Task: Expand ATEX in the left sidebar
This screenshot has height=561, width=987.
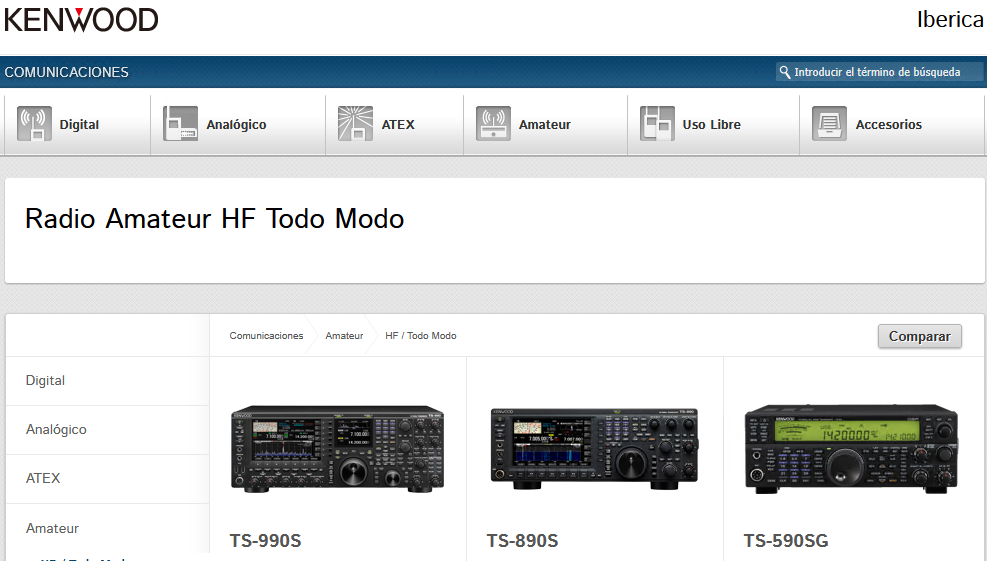Action: coord(43,479)
